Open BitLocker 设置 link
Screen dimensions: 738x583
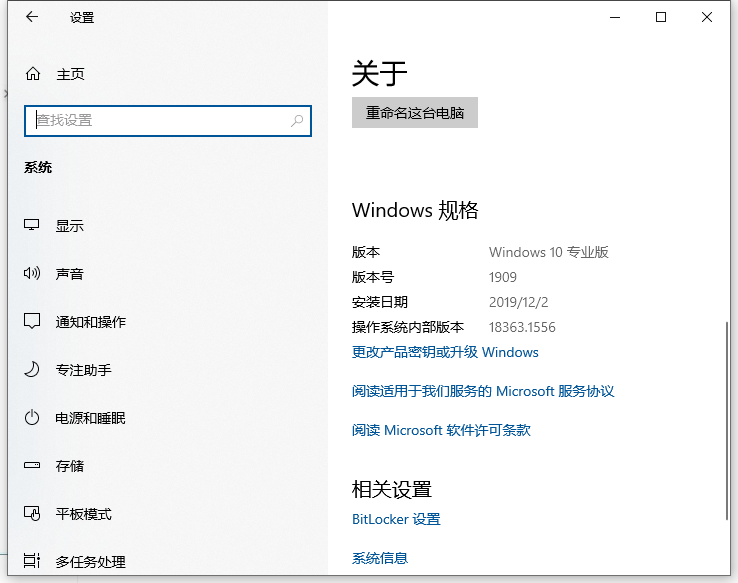point(396,519)
